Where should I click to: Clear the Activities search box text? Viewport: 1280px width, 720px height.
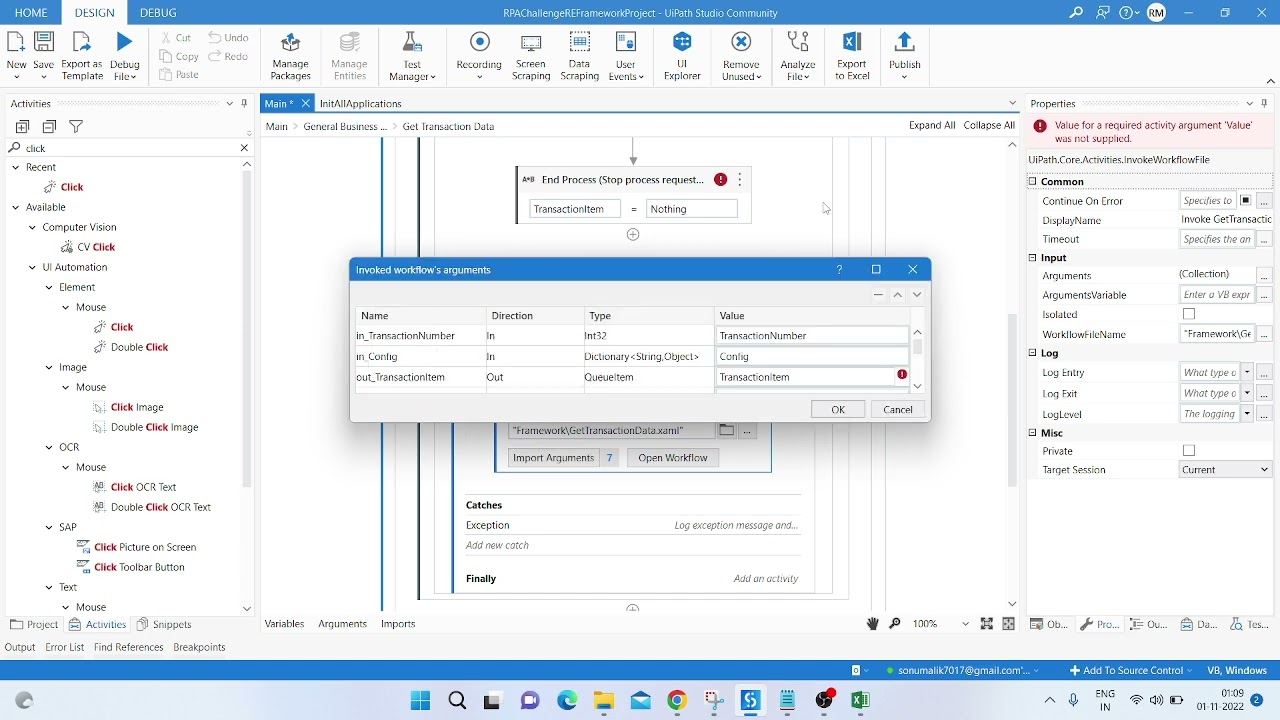[244, 148]
